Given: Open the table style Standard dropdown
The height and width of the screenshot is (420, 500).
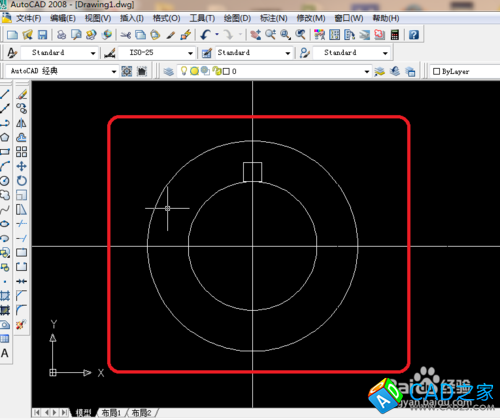Looking at the screenshot, I should (x=254, y=53).
